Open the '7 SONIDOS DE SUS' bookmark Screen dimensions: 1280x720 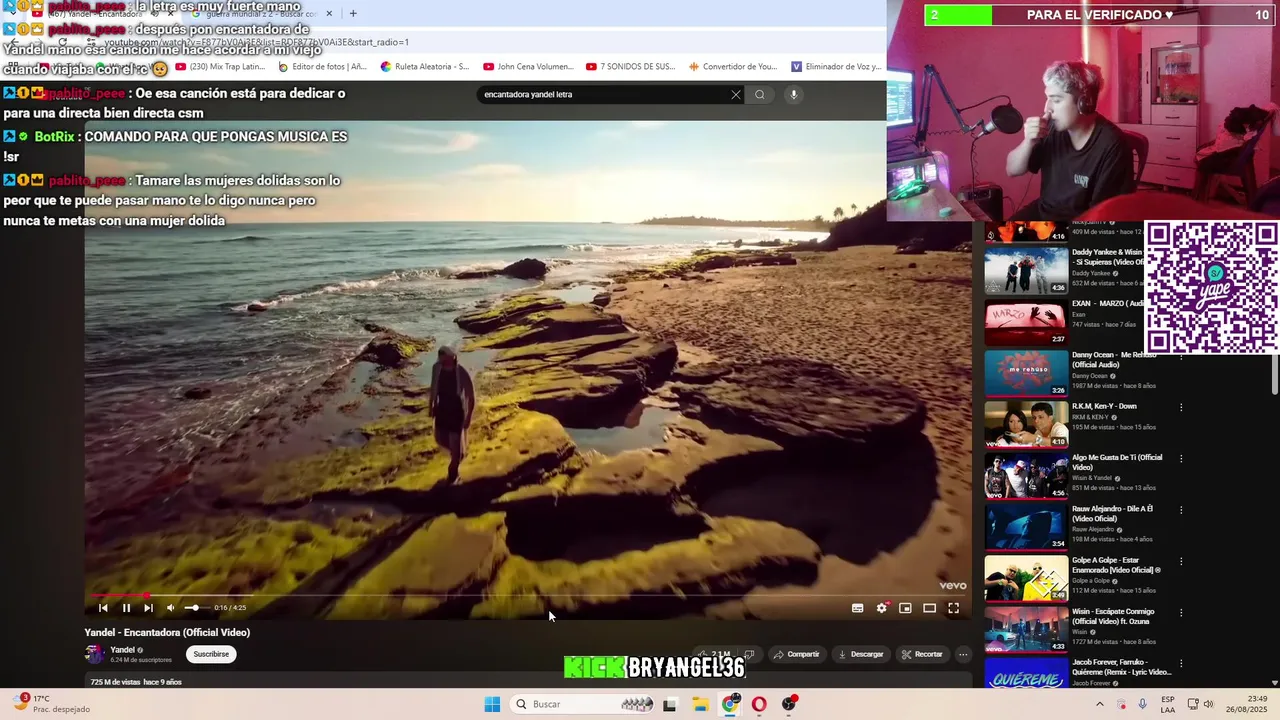[x=631, y=67]
